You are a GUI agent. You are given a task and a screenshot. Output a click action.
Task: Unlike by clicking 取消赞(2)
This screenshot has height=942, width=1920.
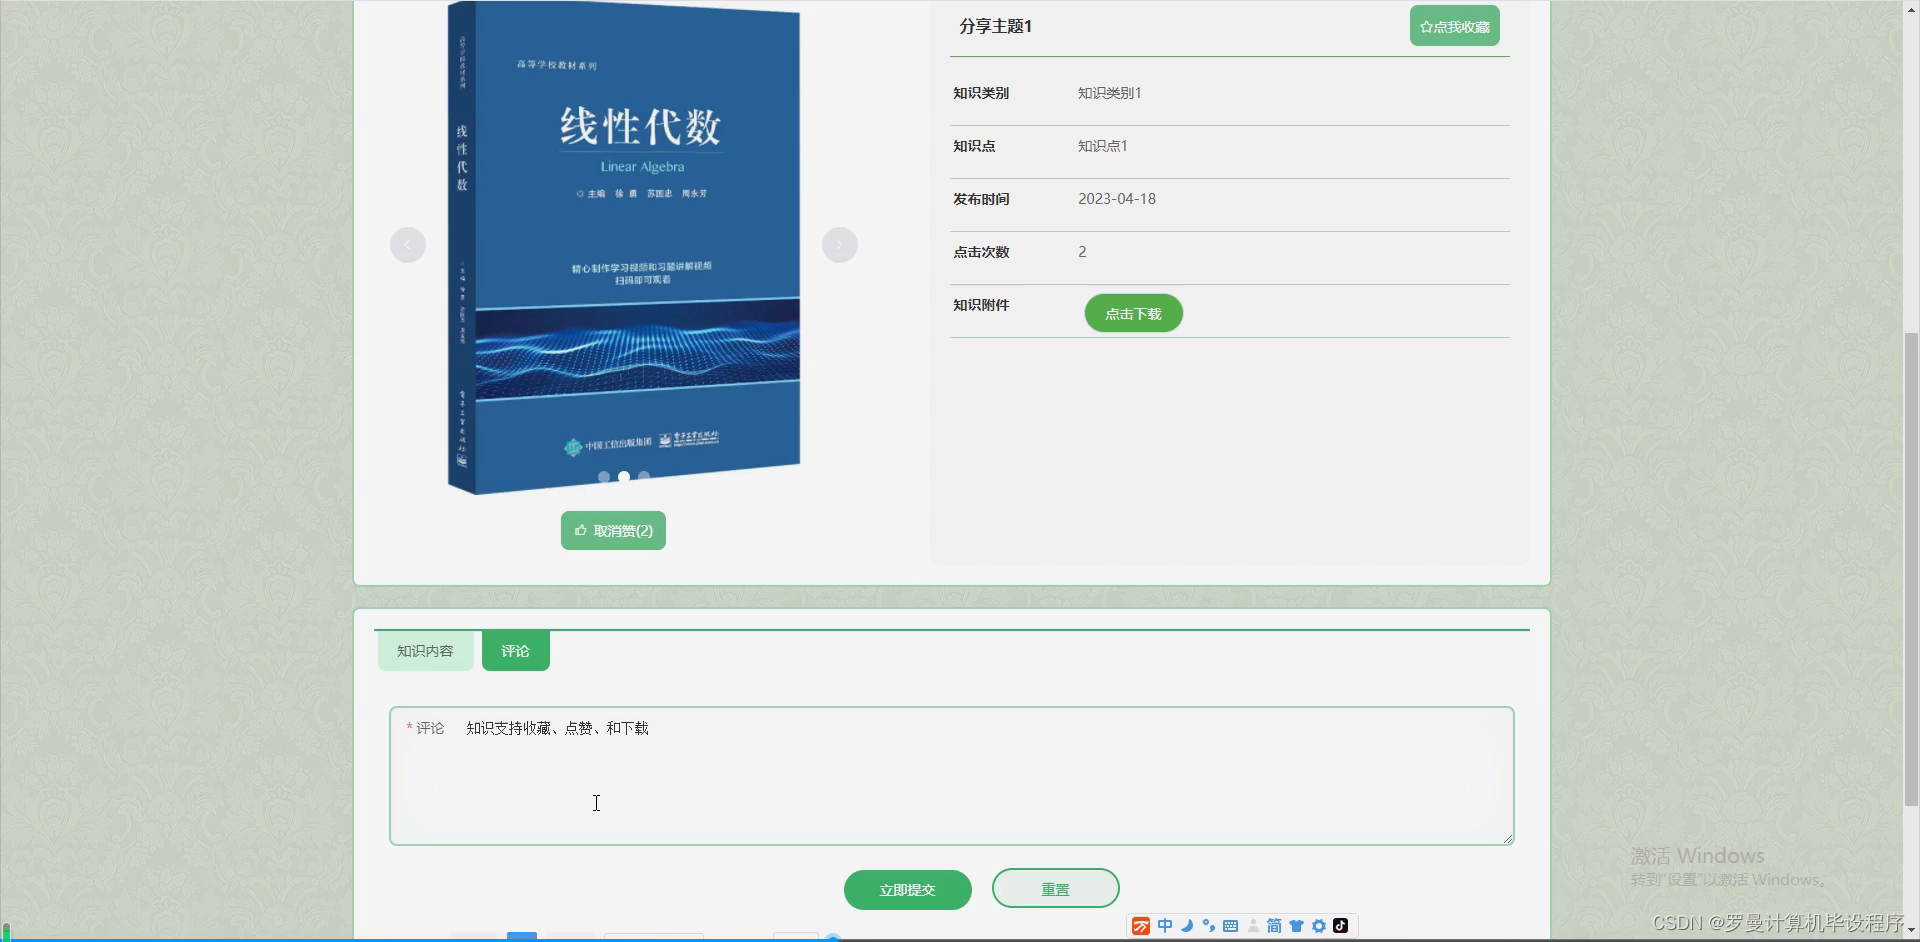click(x=612, y=530)
